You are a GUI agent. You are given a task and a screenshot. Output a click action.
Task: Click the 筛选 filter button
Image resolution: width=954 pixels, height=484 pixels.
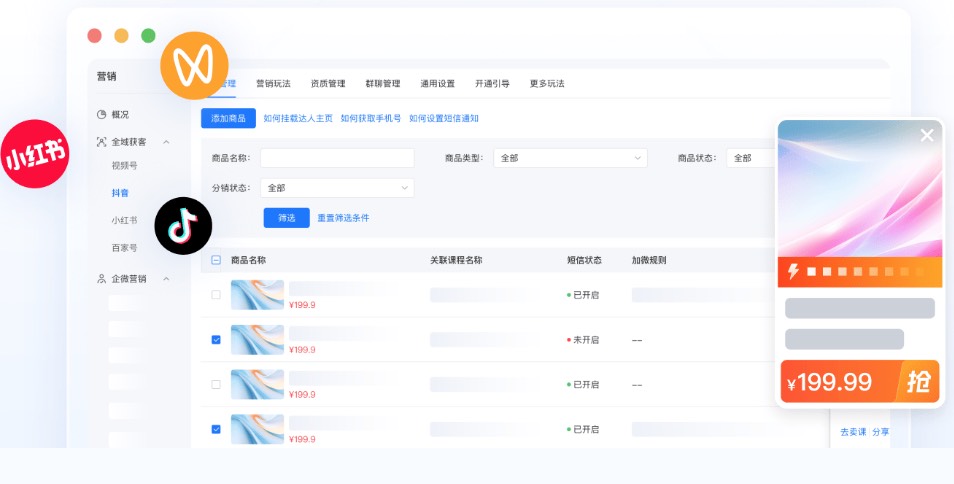tap(287, 218)
